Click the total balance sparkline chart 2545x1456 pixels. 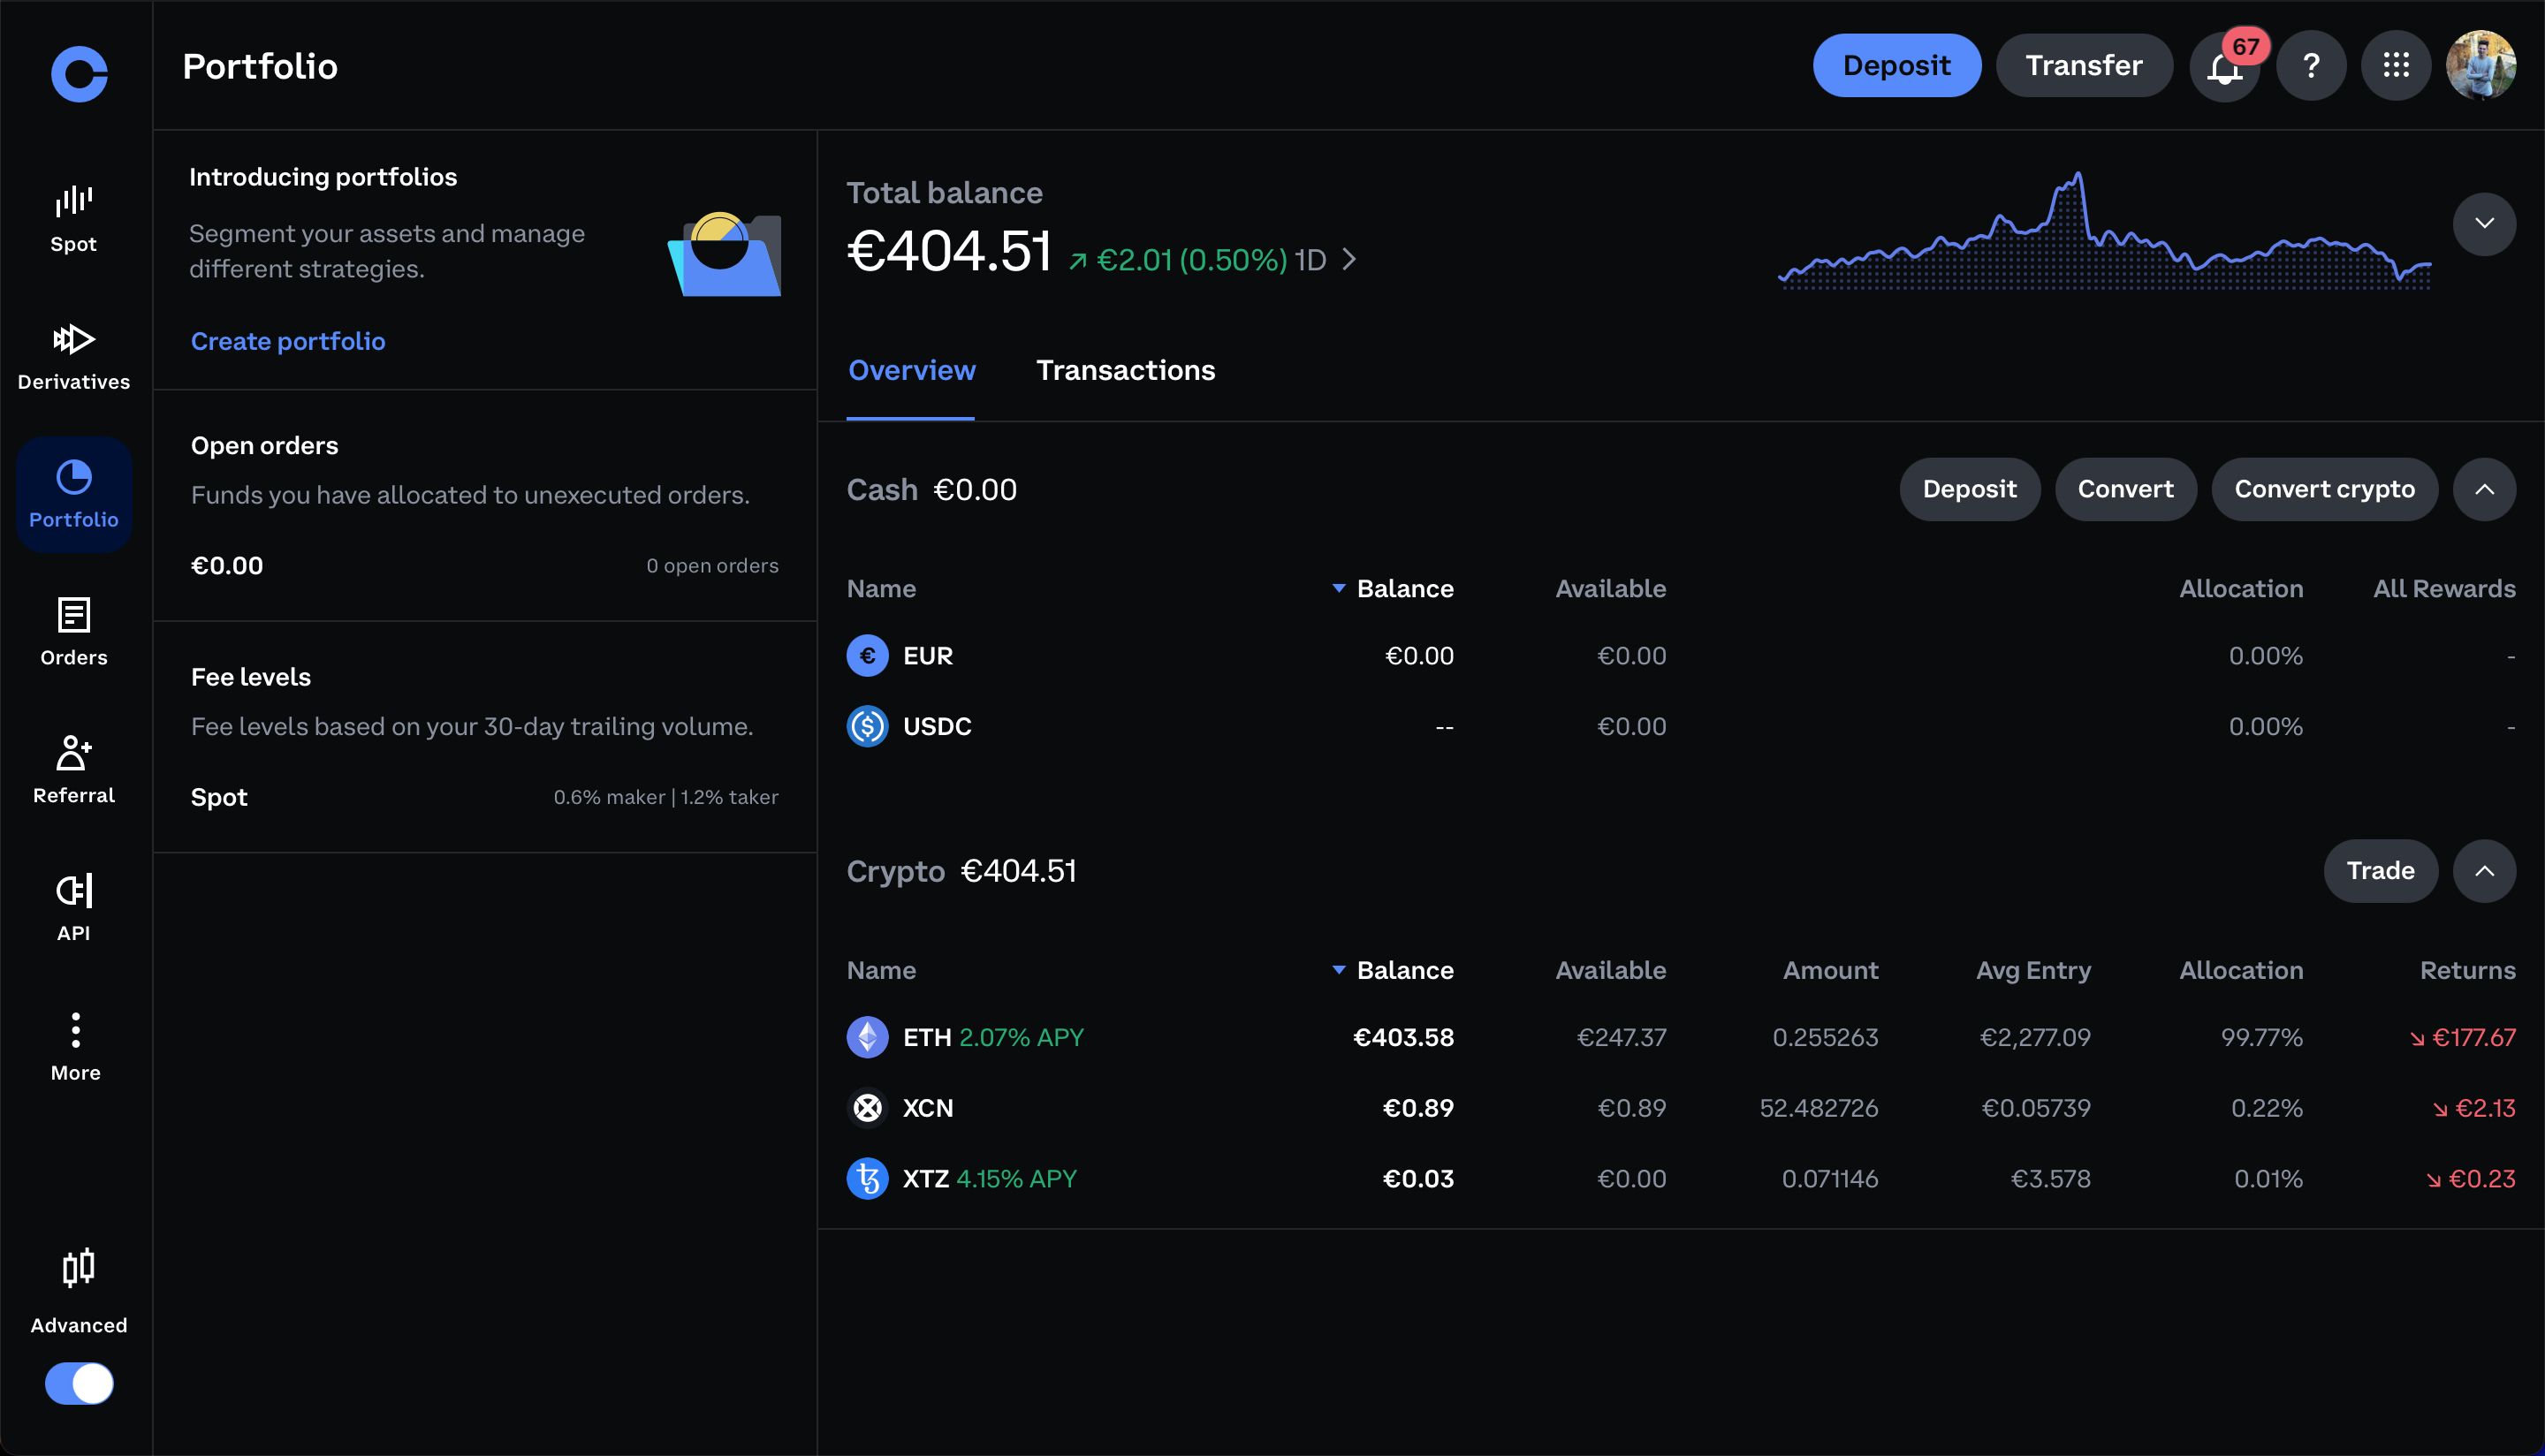2104,231
